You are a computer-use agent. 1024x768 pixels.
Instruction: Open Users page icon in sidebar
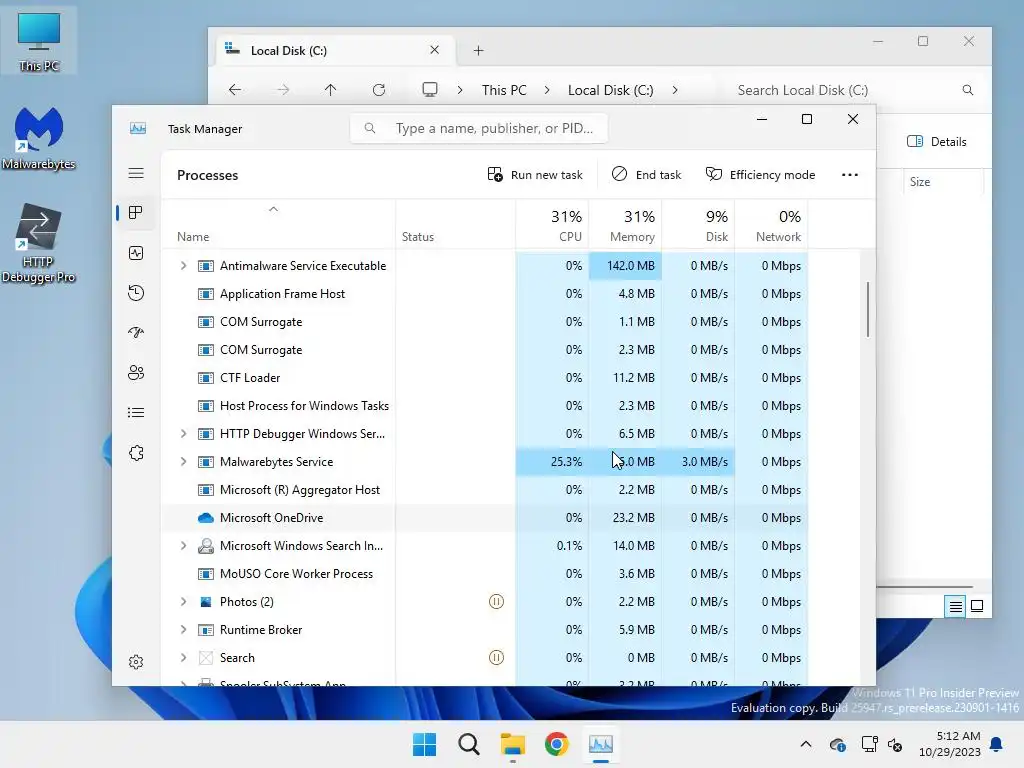tap(136, 372)
